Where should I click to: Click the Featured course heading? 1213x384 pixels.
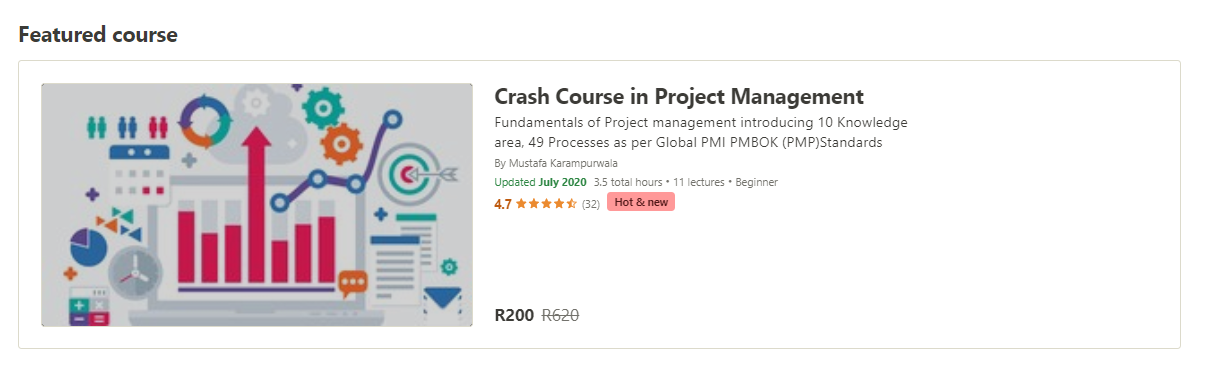pos(98,35)
